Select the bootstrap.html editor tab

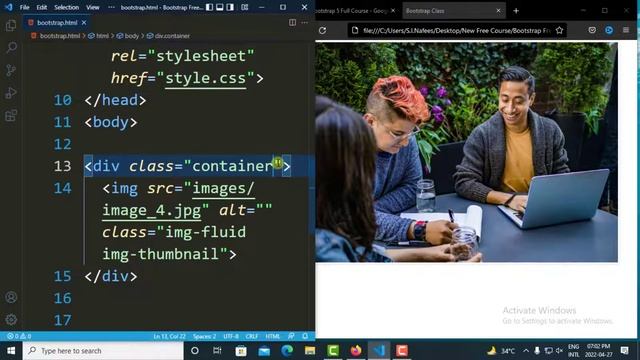pos(57,23)
